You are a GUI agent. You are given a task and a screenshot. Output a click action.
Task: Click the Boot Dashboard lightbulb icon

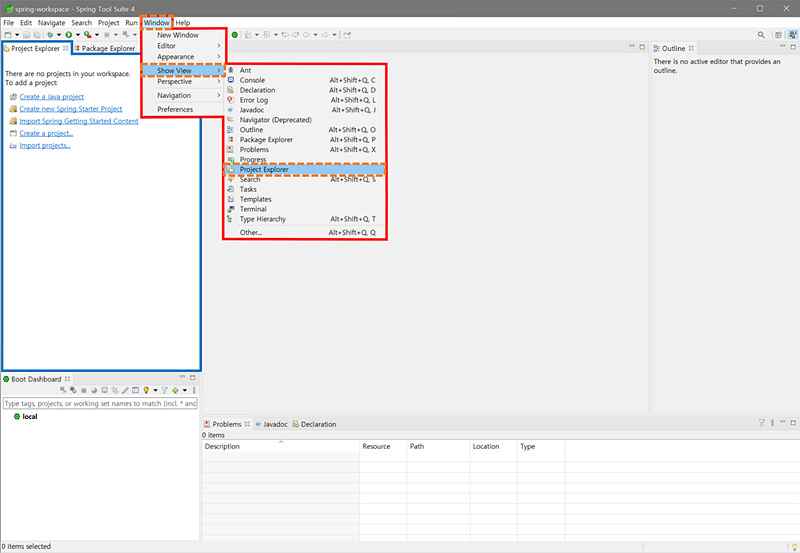146,390
